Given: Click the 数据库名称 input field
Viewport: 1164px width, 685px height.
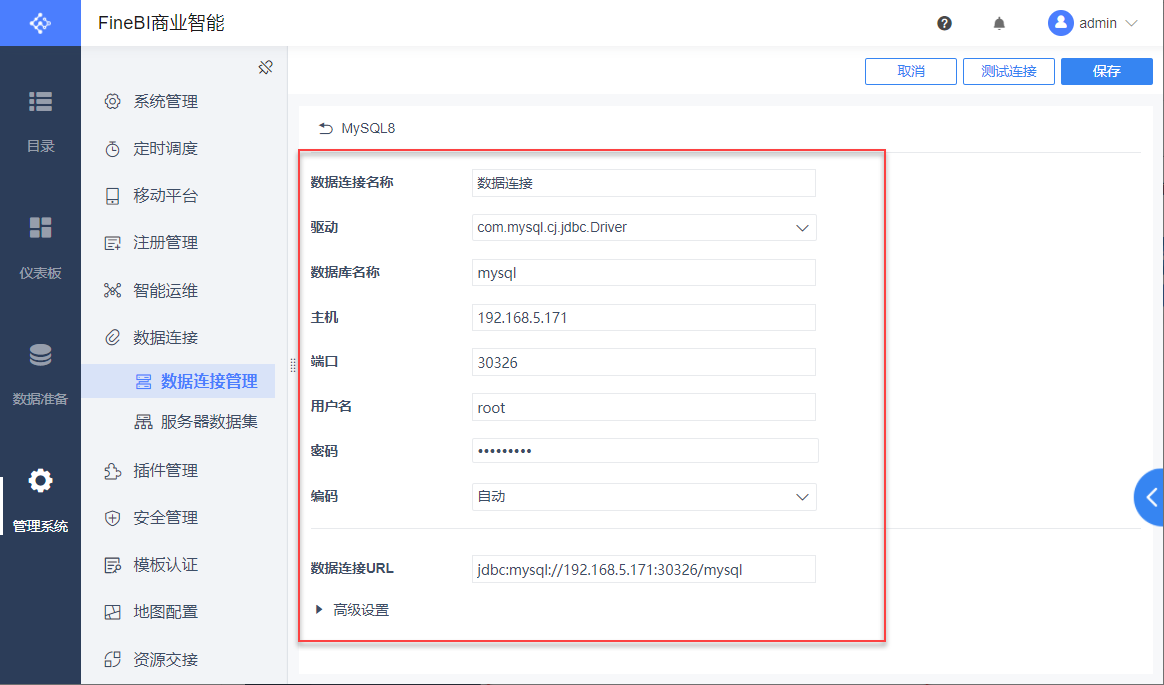Looking at the screenshot, I should tap(644, 272).
